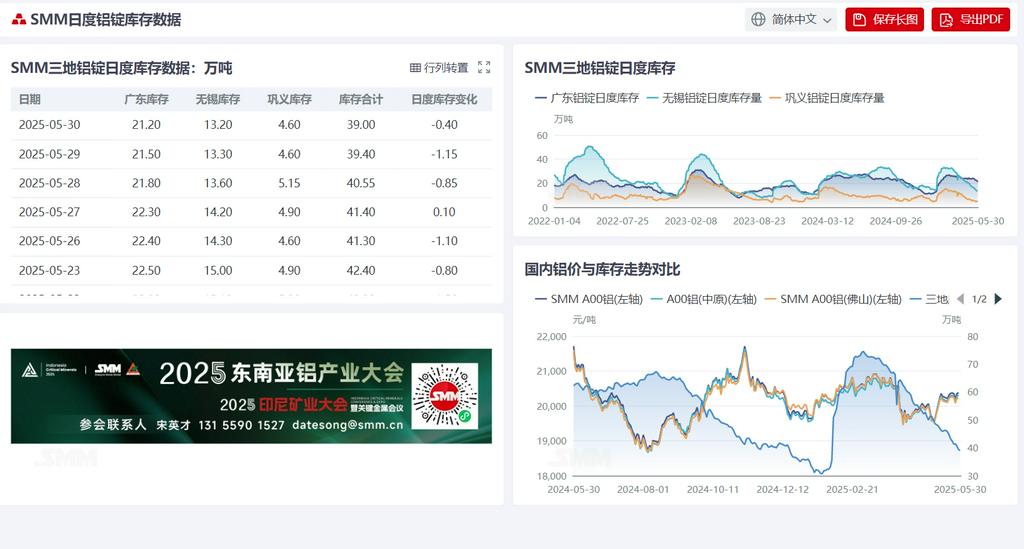
Task: Click the globe language icon
Action: tap(758, 20)
